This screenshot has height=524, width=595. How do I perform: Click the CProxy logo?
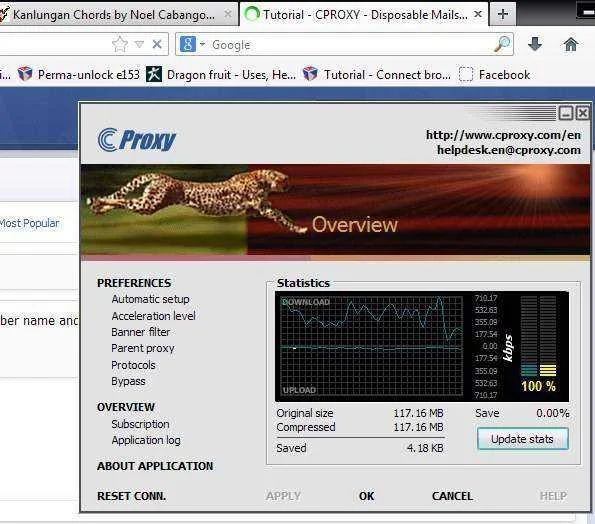137,140
